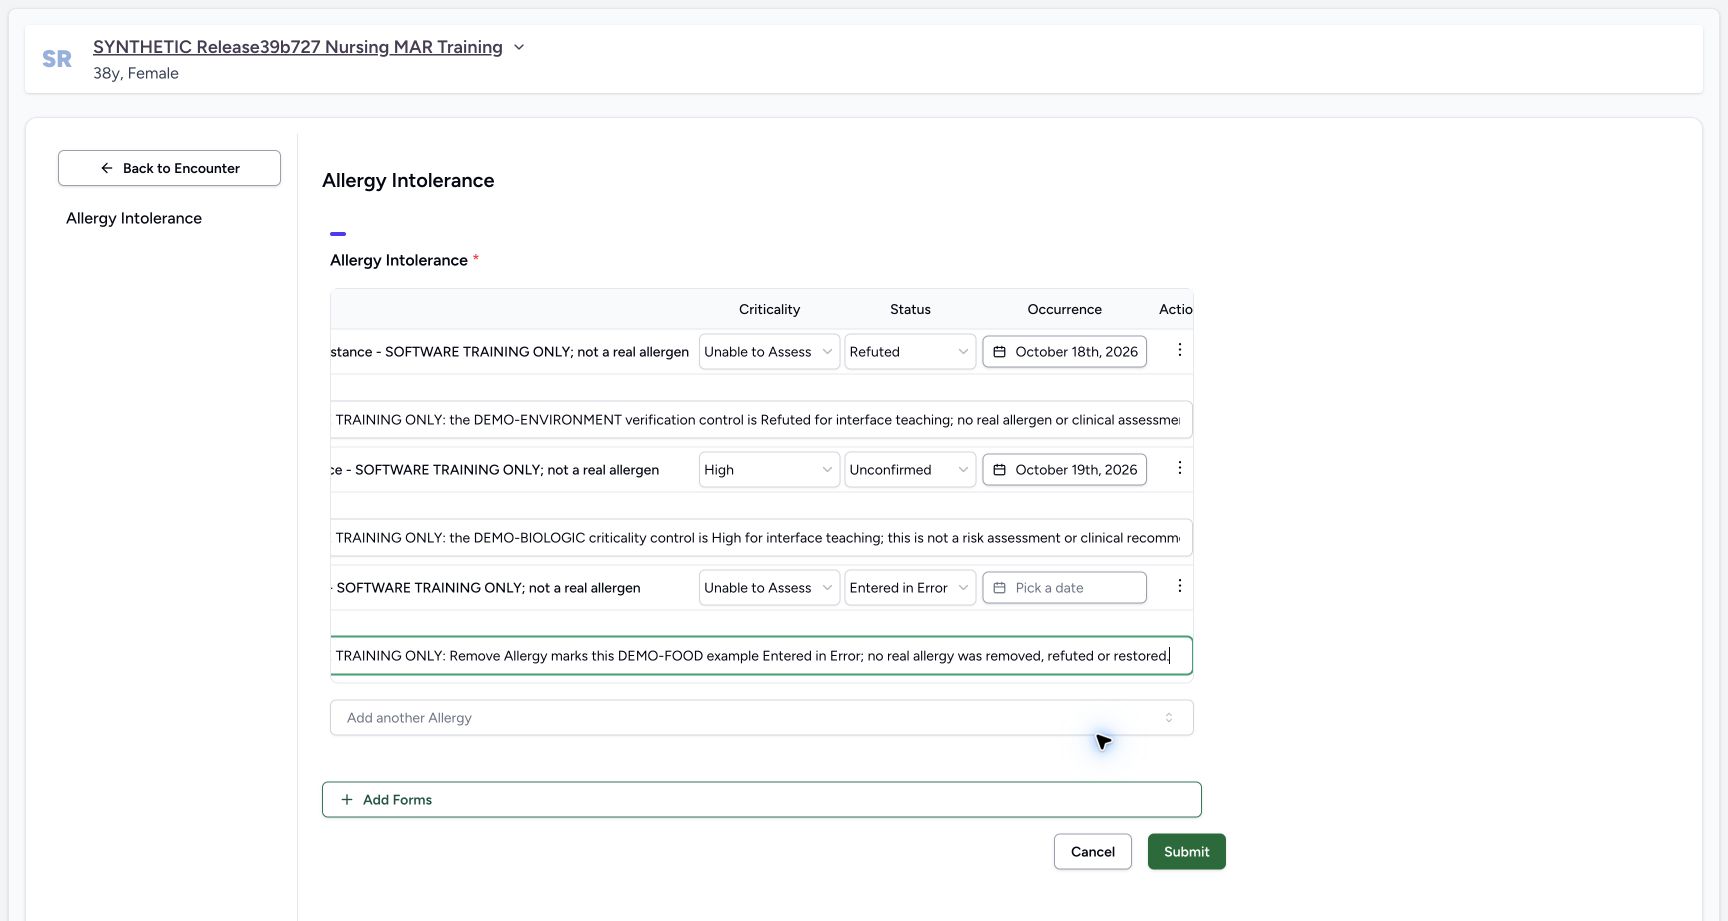
Task: Click the 38y, Female patient details
Action: pyautogui.click(x=136, y=73)
